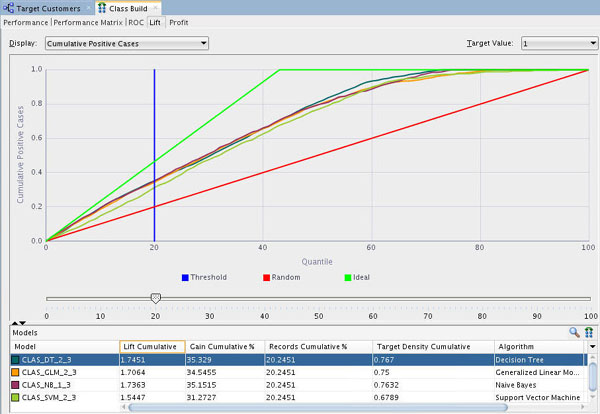Click the Ideal legend entry
Screen dimensions: 600x414
357,277
